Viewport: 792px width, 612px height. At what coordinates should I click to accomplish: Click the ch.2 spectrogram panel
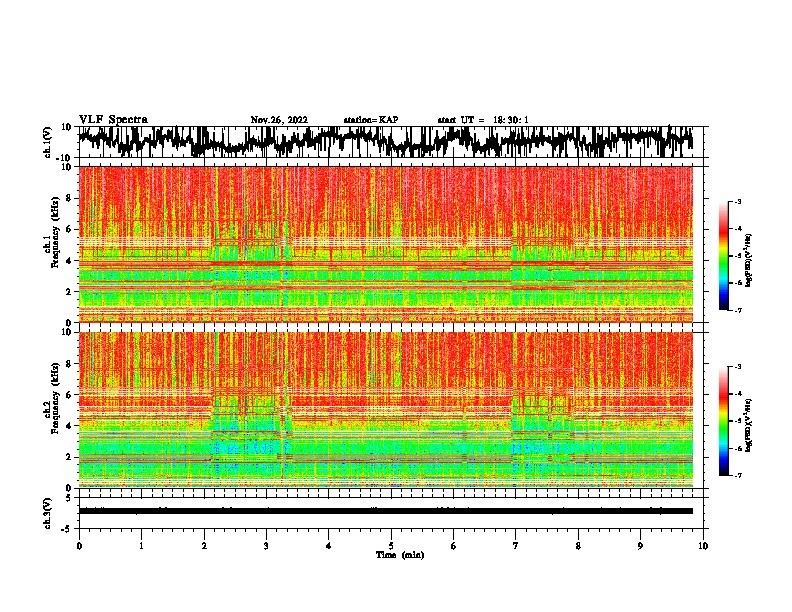[x=385, y=410]
